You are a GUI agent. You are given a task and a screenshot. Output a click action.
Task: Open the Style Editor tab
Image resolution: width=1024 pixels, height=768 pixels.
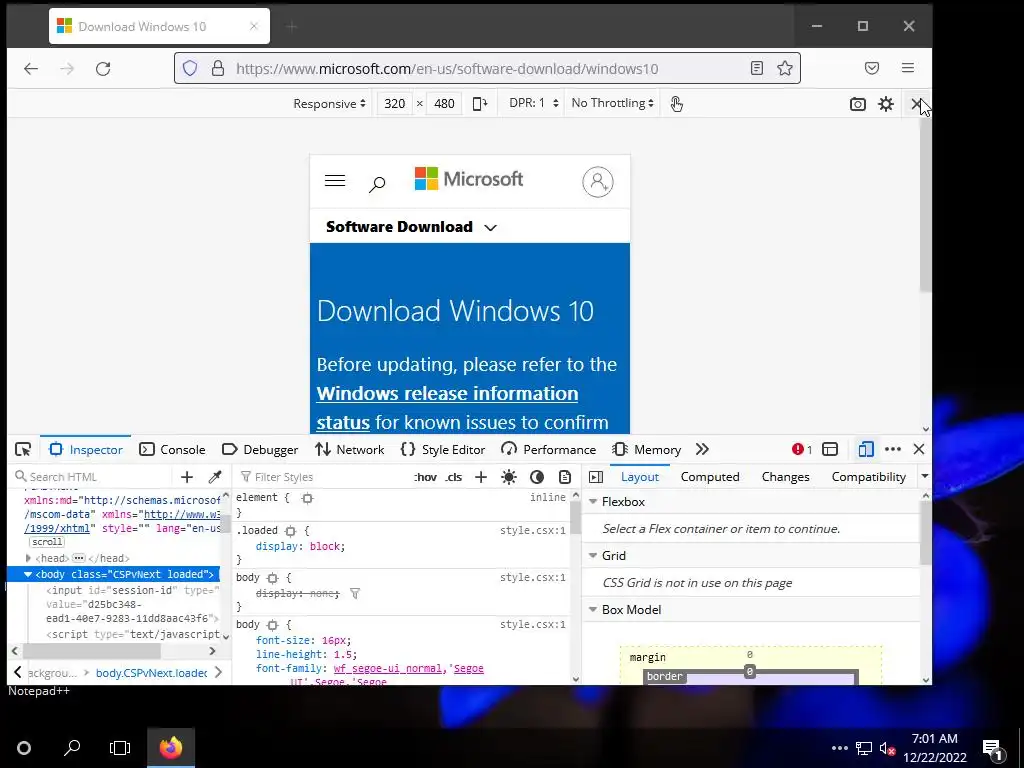[443, 449]
